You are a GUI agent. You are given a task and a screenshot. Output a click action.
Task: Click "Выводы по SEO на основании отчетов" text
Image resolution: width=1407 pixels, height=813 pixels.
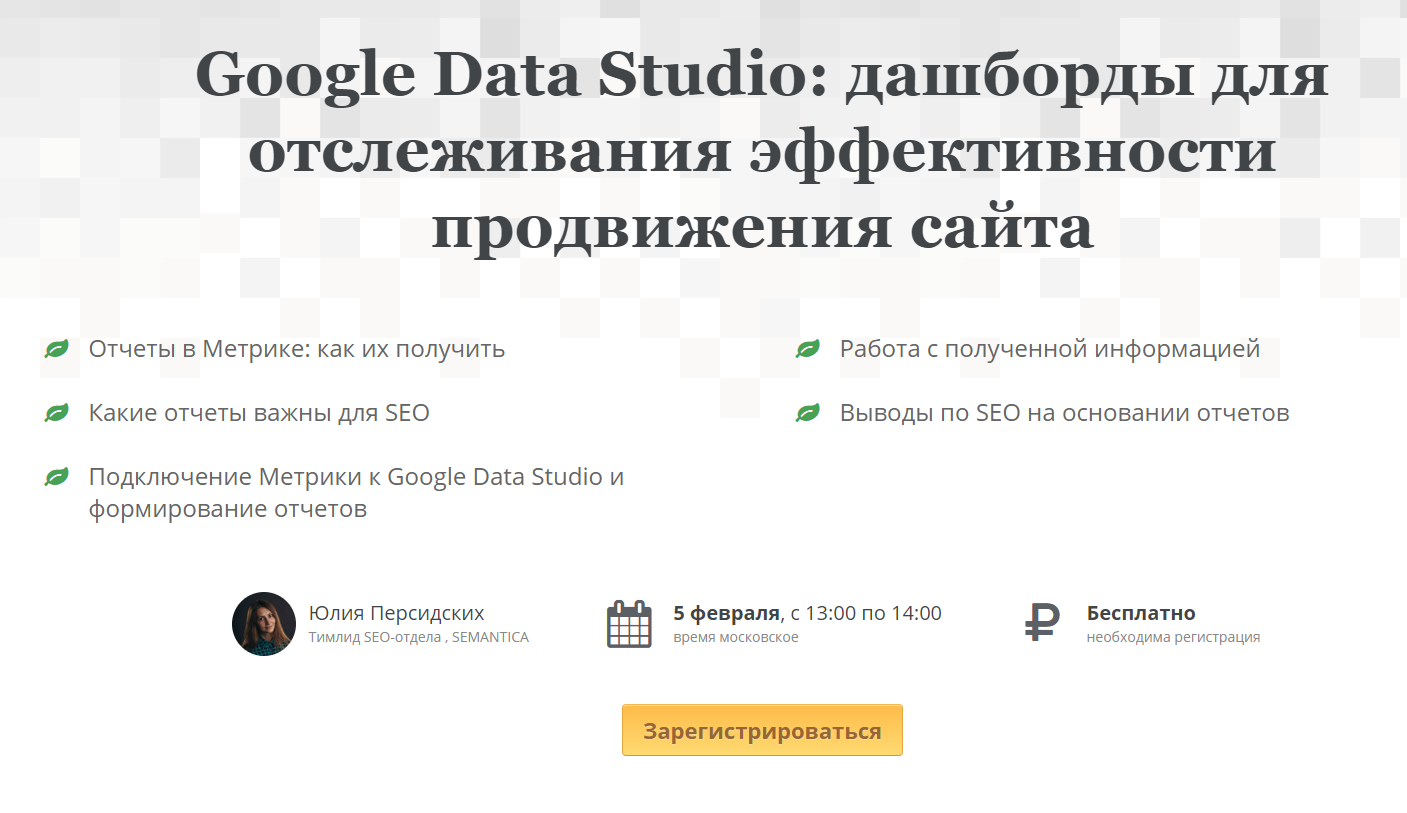coord(1064,412)
